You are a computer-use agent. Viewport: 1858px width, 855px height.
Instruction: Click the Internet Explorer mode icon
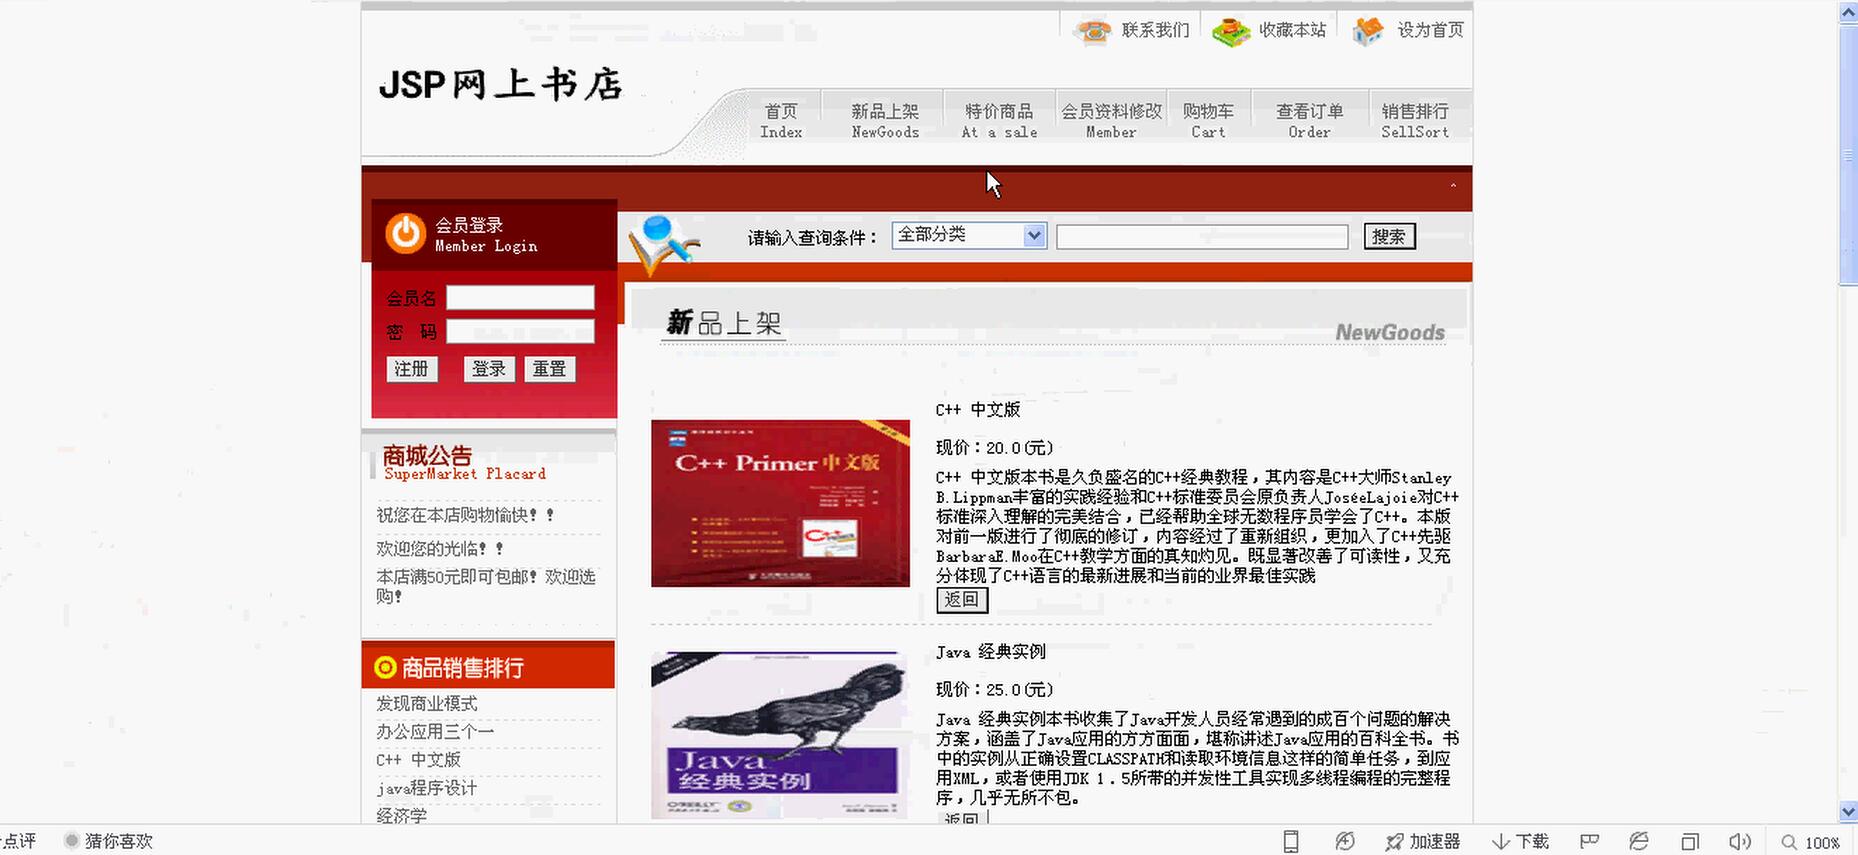coord(1638,842)
